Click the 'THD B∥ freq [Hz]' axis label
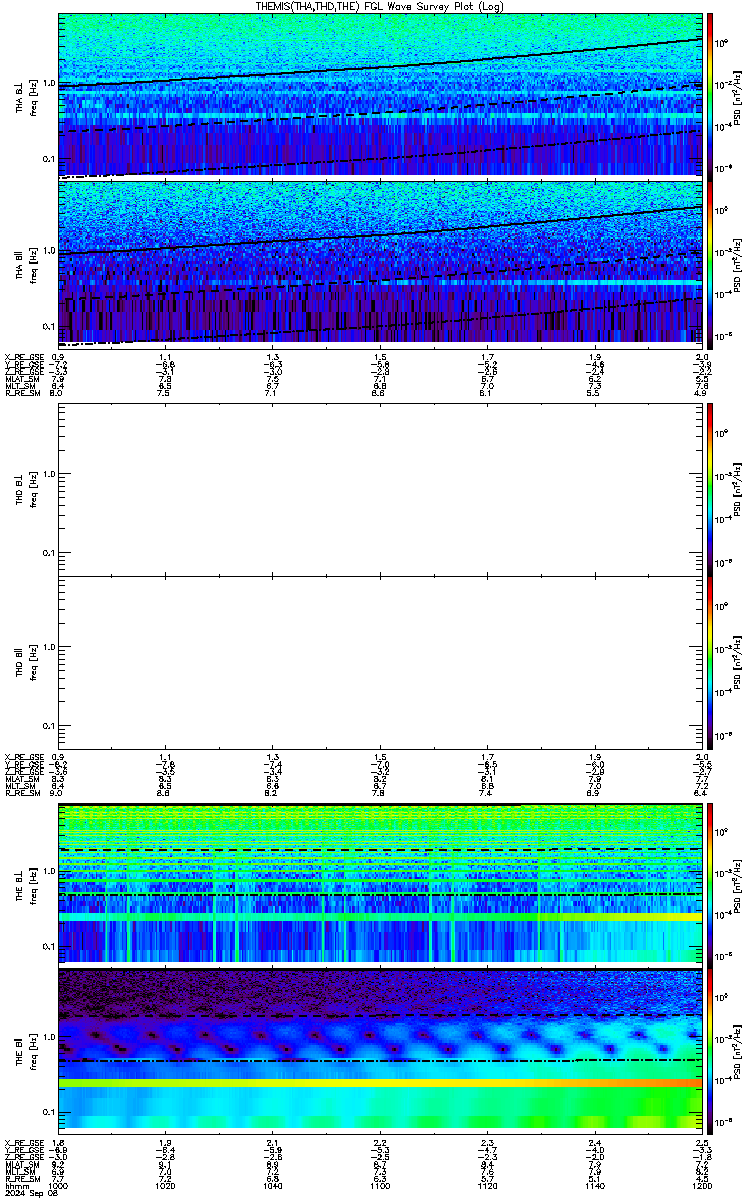 [25, 661]
